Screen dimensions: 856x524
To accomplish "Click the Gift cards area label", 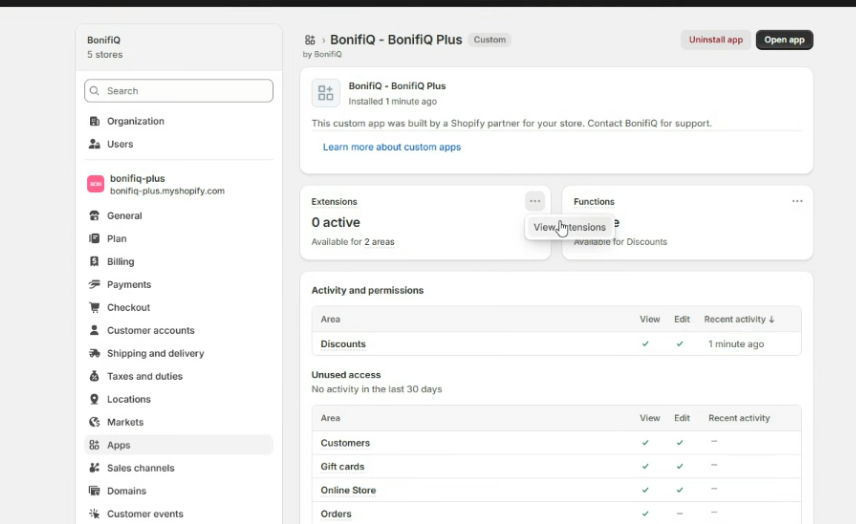I will (342, 467).
